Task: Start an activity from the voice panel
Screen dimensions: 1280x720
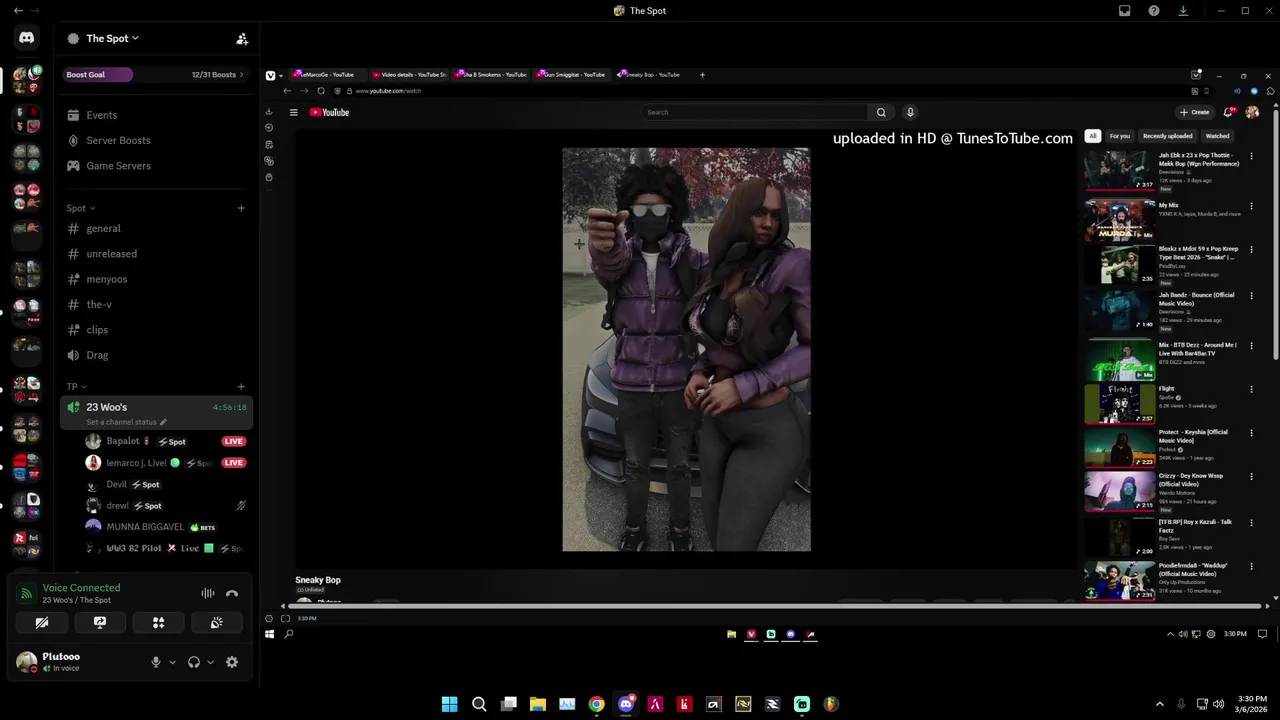Action: (158, 622)
